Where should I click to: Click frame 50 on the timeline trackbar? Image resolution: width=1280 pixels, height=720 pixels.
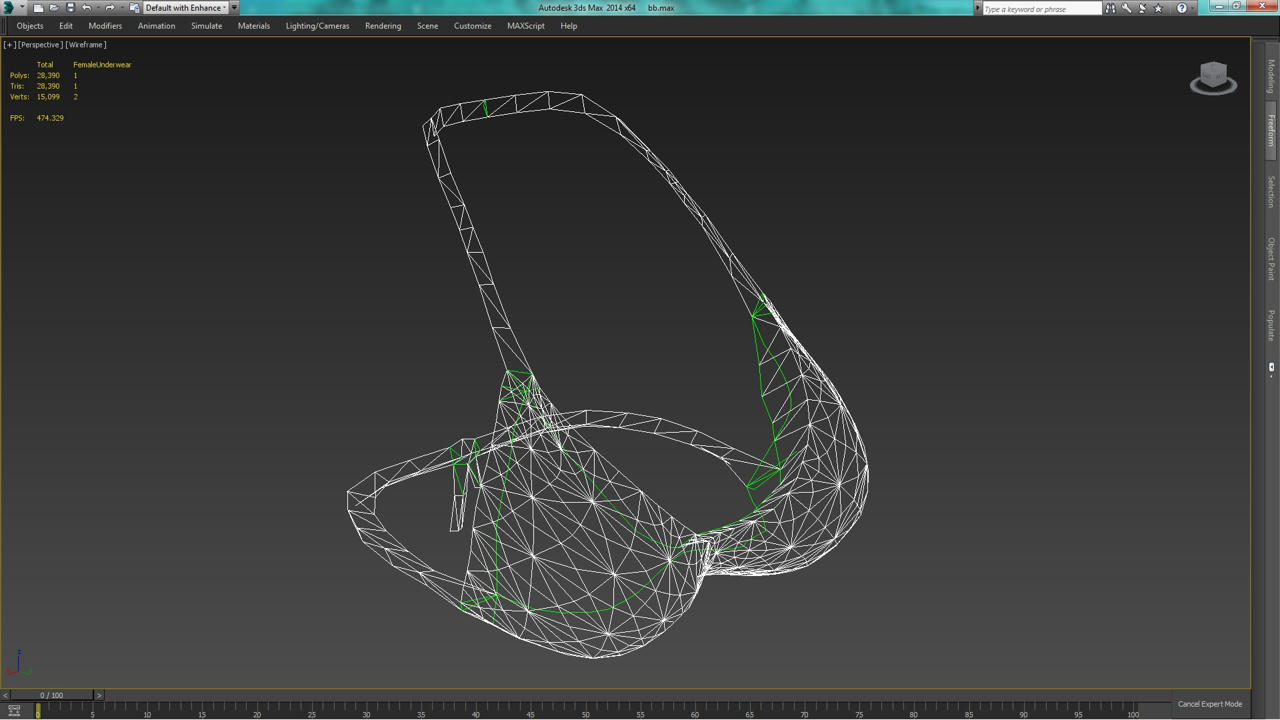pyautogui.click(x=585, y=712)
